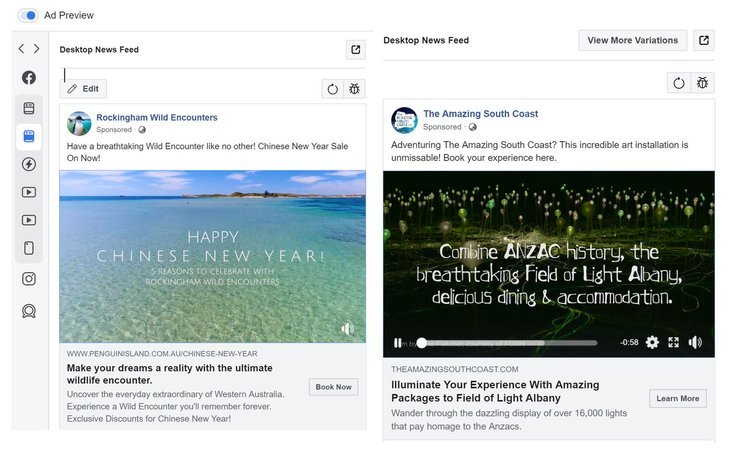Click headline 'Make your dreams a reality'
750x466 pixels.
pos(169,374)
